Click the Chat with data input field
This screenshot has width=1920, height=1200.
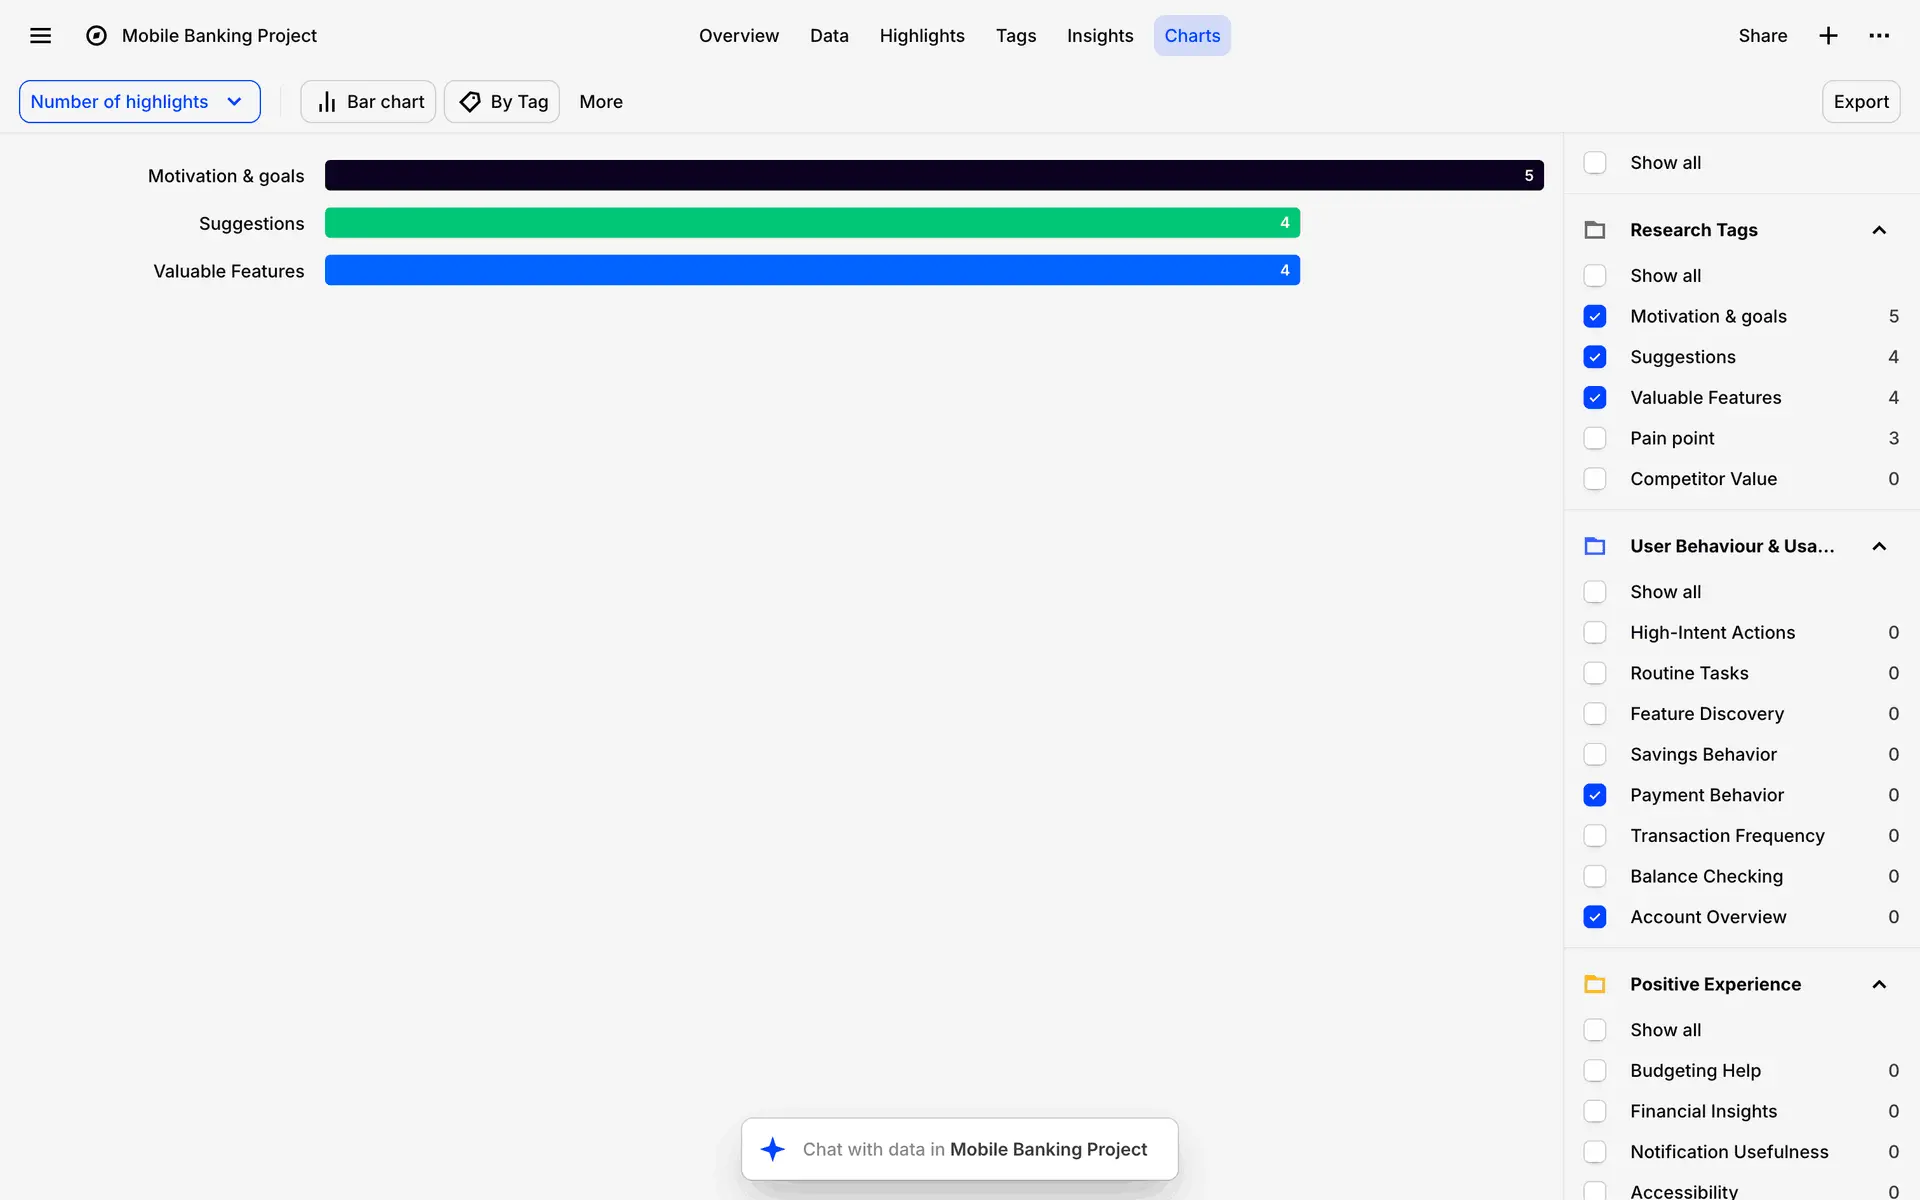click(974, 1149)
